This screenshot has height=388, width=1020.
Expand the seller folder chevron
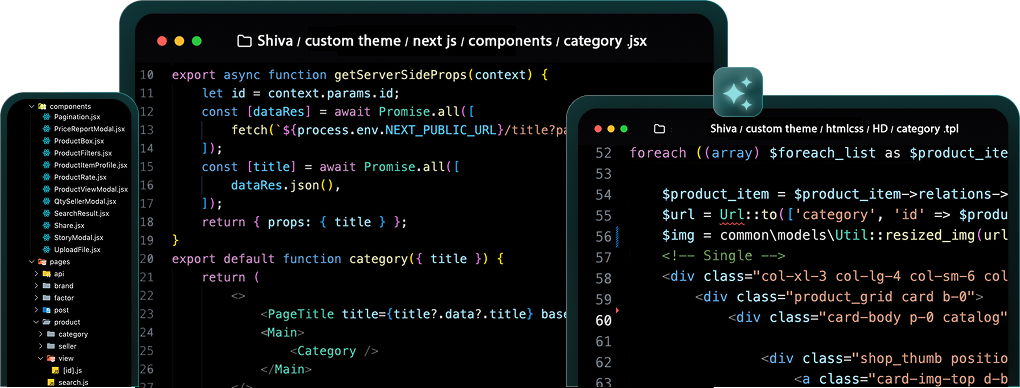click(41, 346)
